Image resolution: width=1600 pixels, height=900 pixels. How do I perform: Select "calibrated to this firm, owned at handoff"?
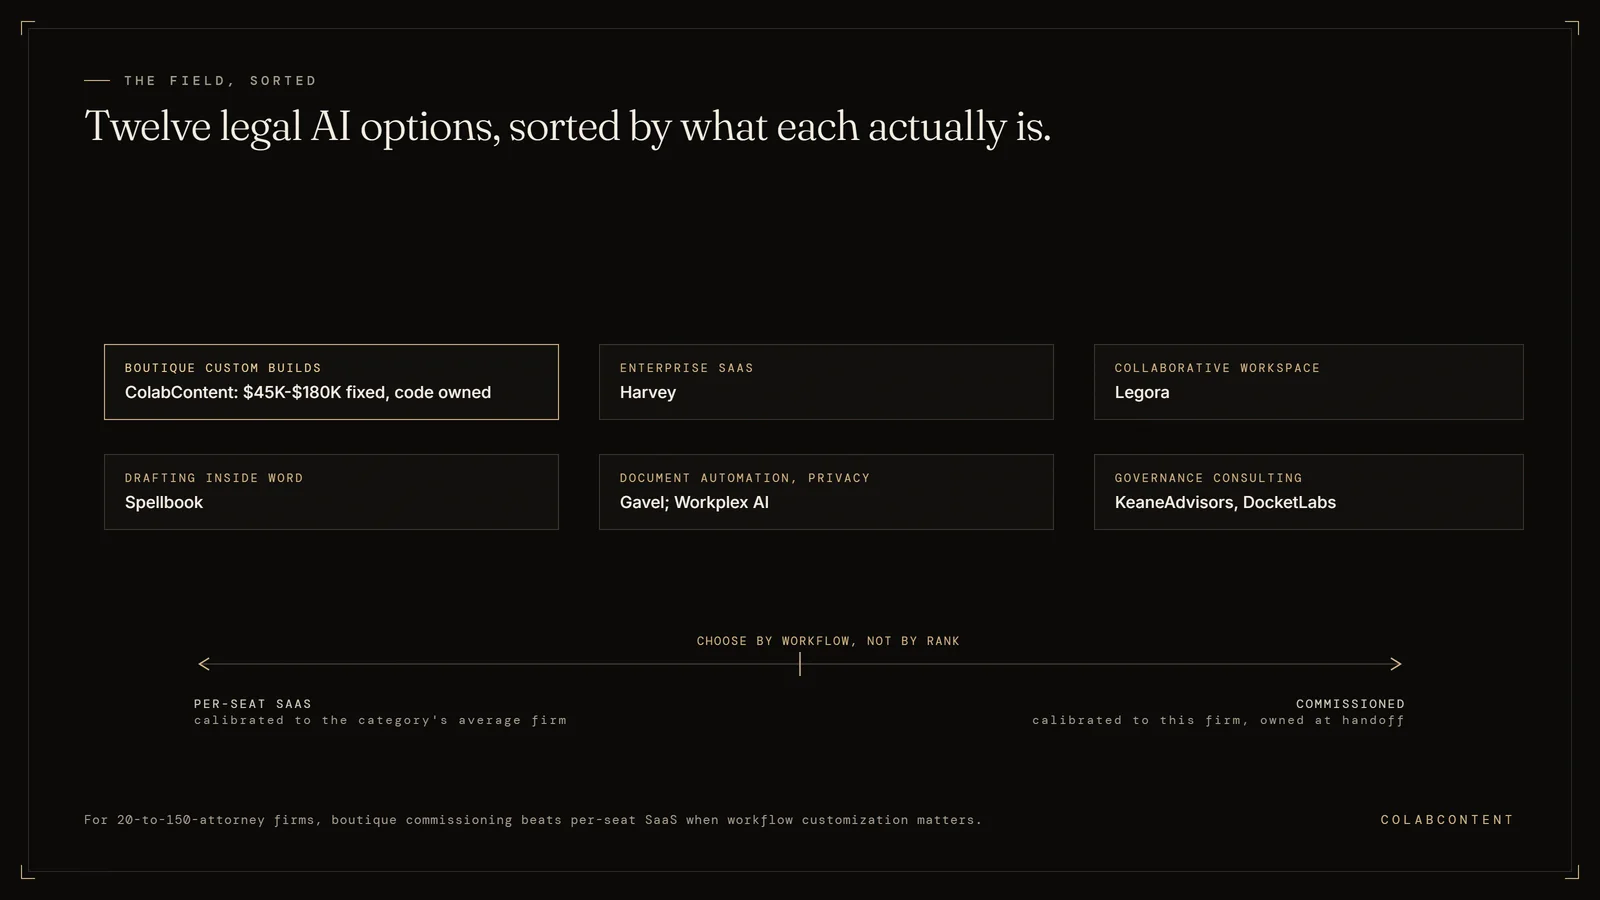[x=1218, y=720]
